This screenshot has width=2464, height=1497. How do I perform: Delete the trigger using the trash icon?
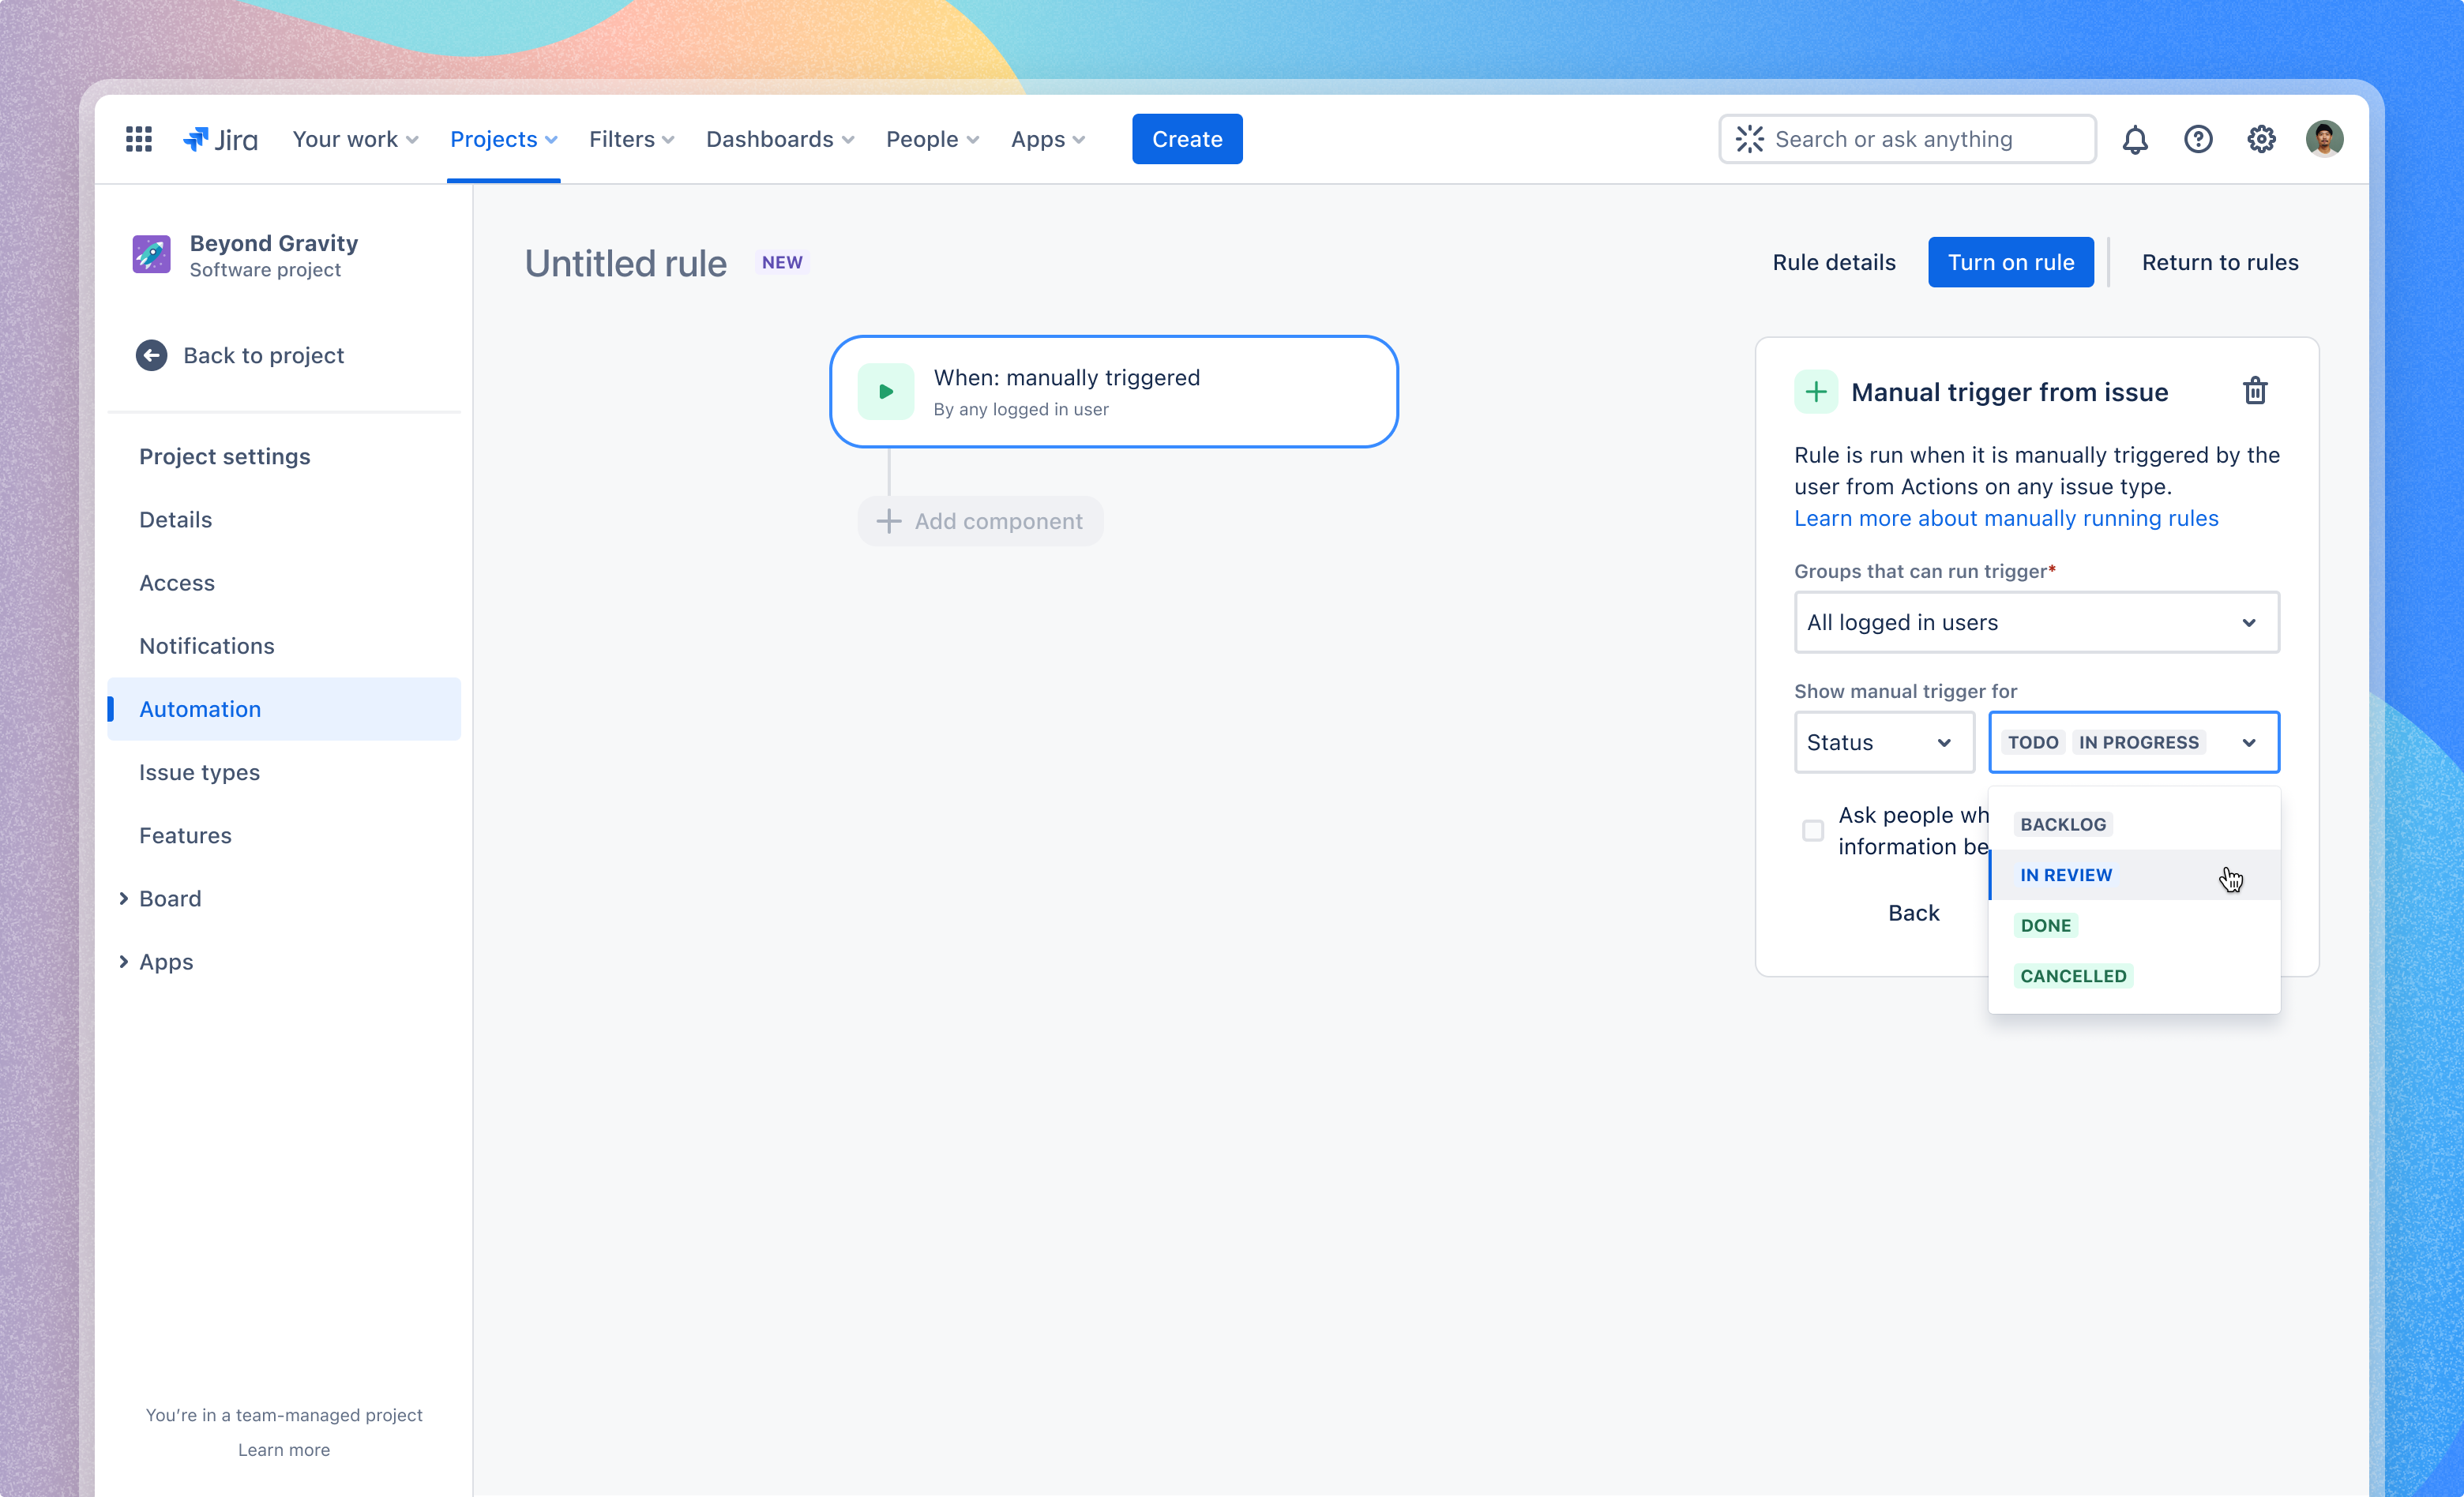tap(2255, 391)
